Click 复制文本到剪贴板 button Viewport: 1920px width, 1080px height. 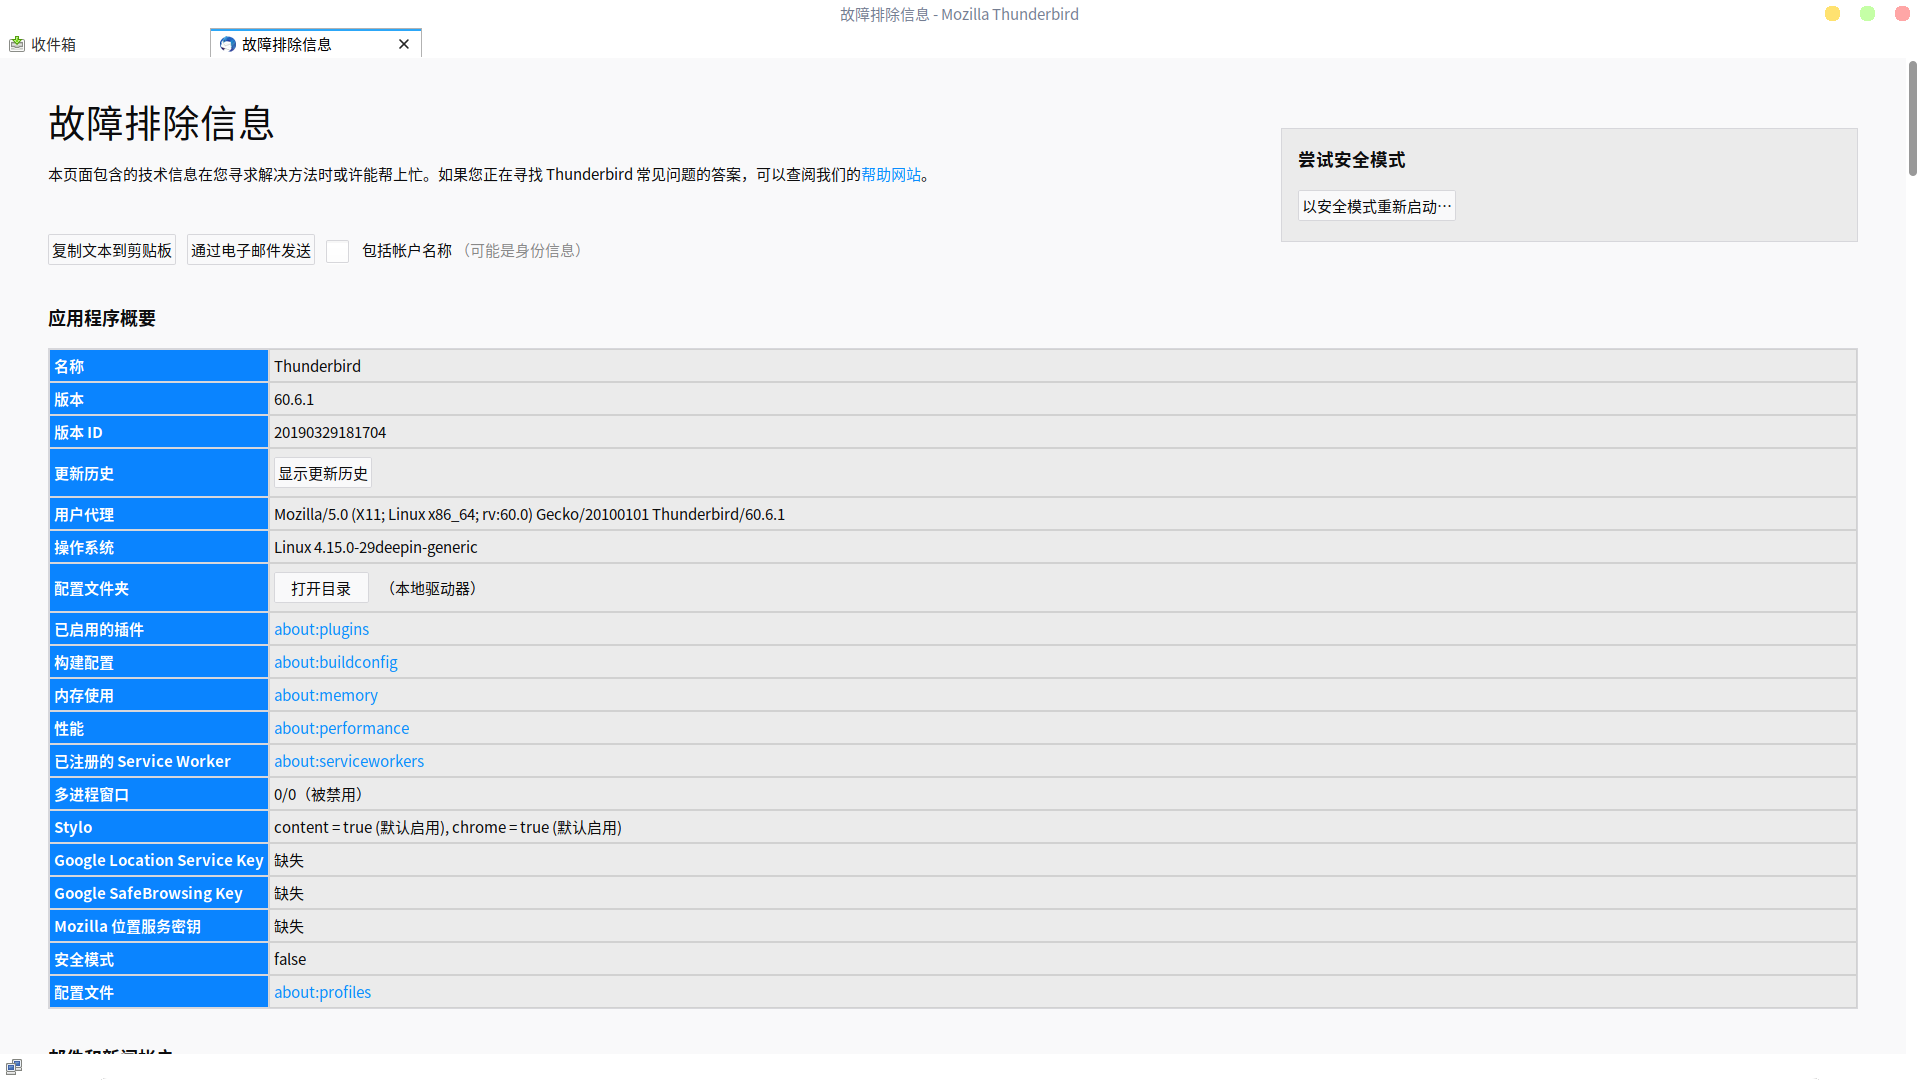[112, 250]
